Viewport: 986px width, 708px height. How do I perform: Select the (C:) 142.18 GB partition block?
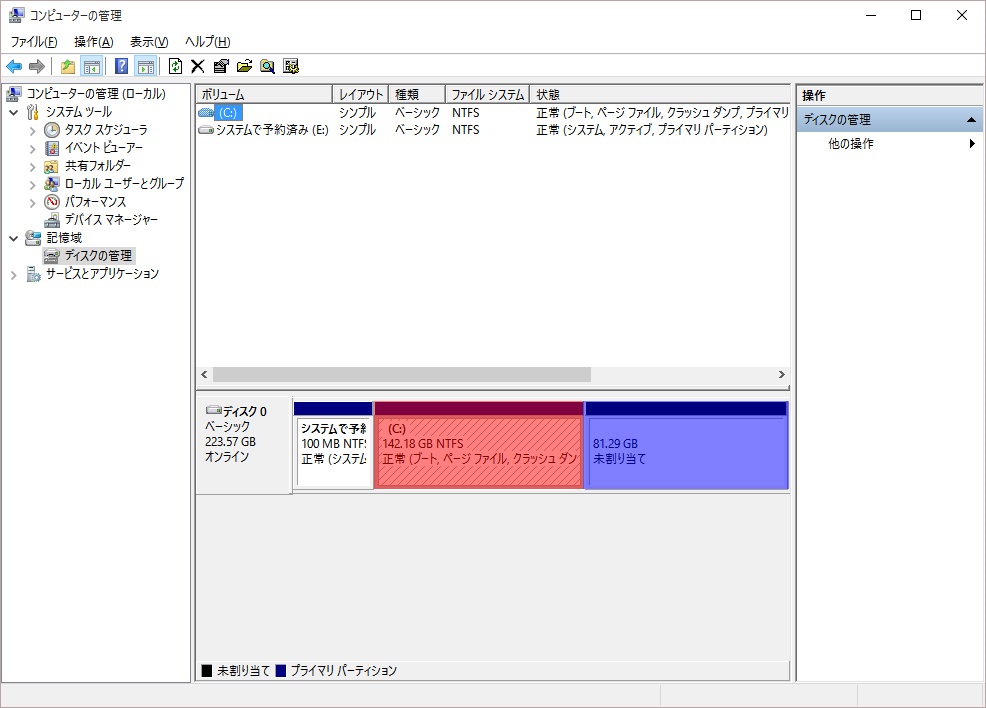479,445
